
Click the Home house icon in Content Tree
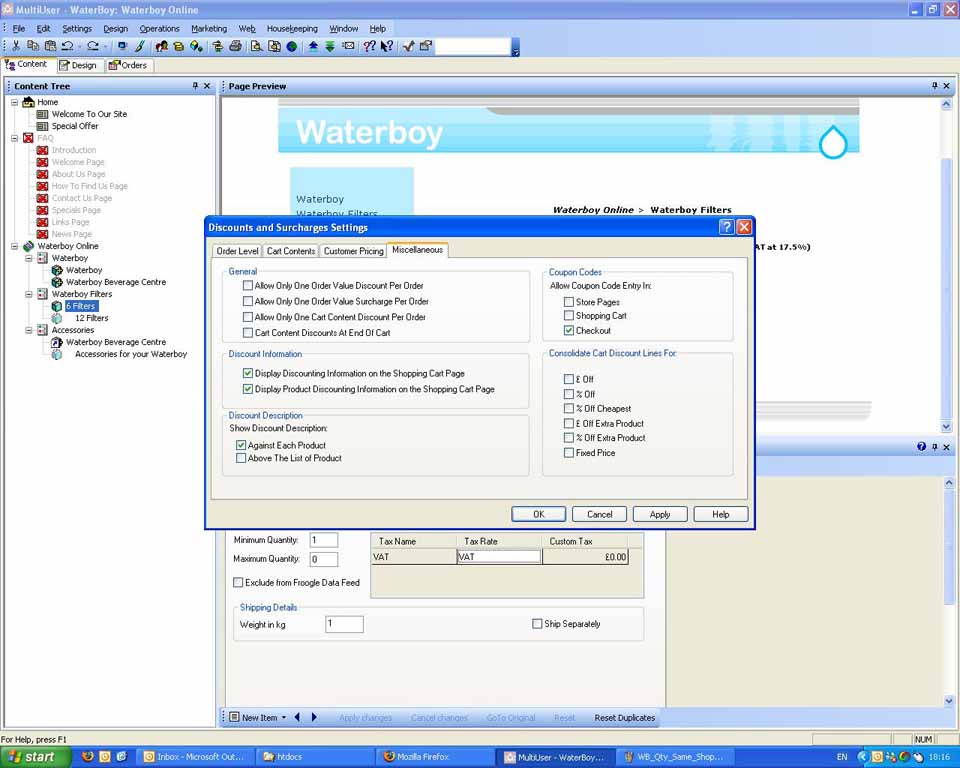coord(28,102)
